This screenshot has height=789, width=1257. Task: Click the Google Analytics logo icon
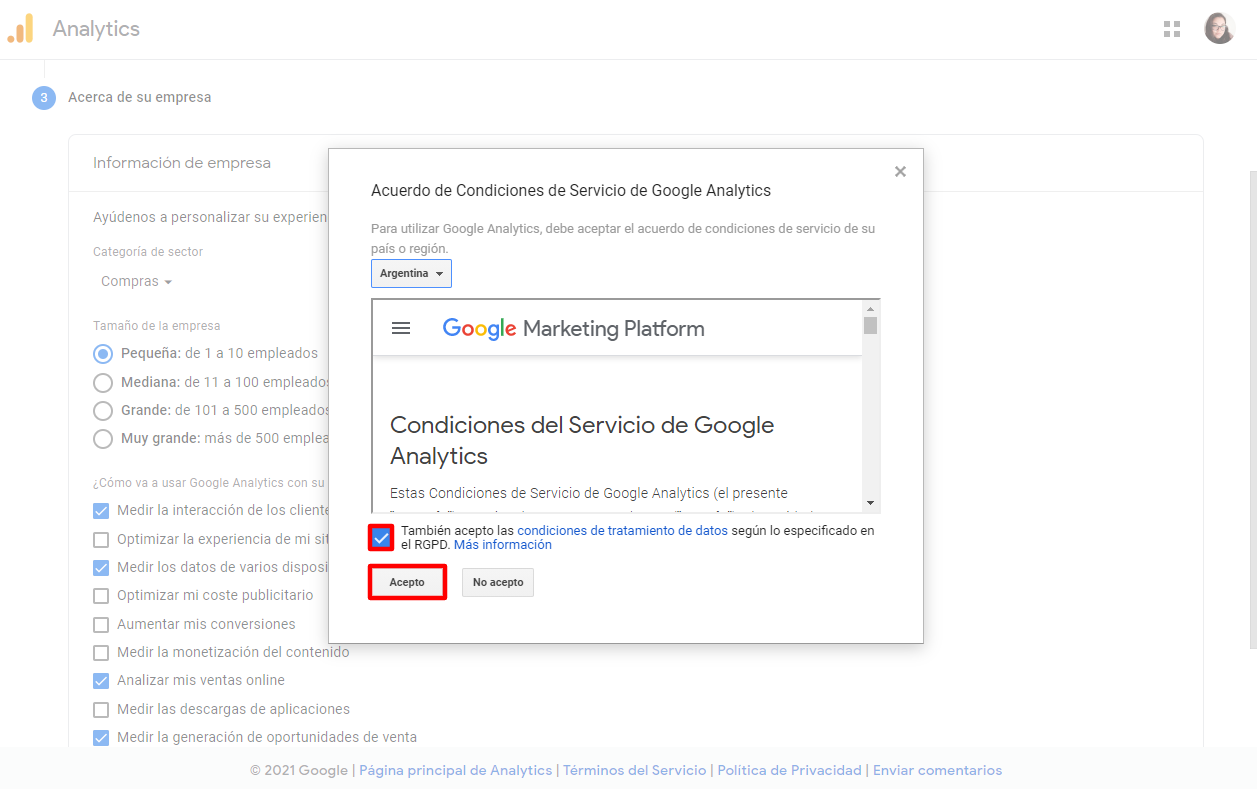[20, 29]
